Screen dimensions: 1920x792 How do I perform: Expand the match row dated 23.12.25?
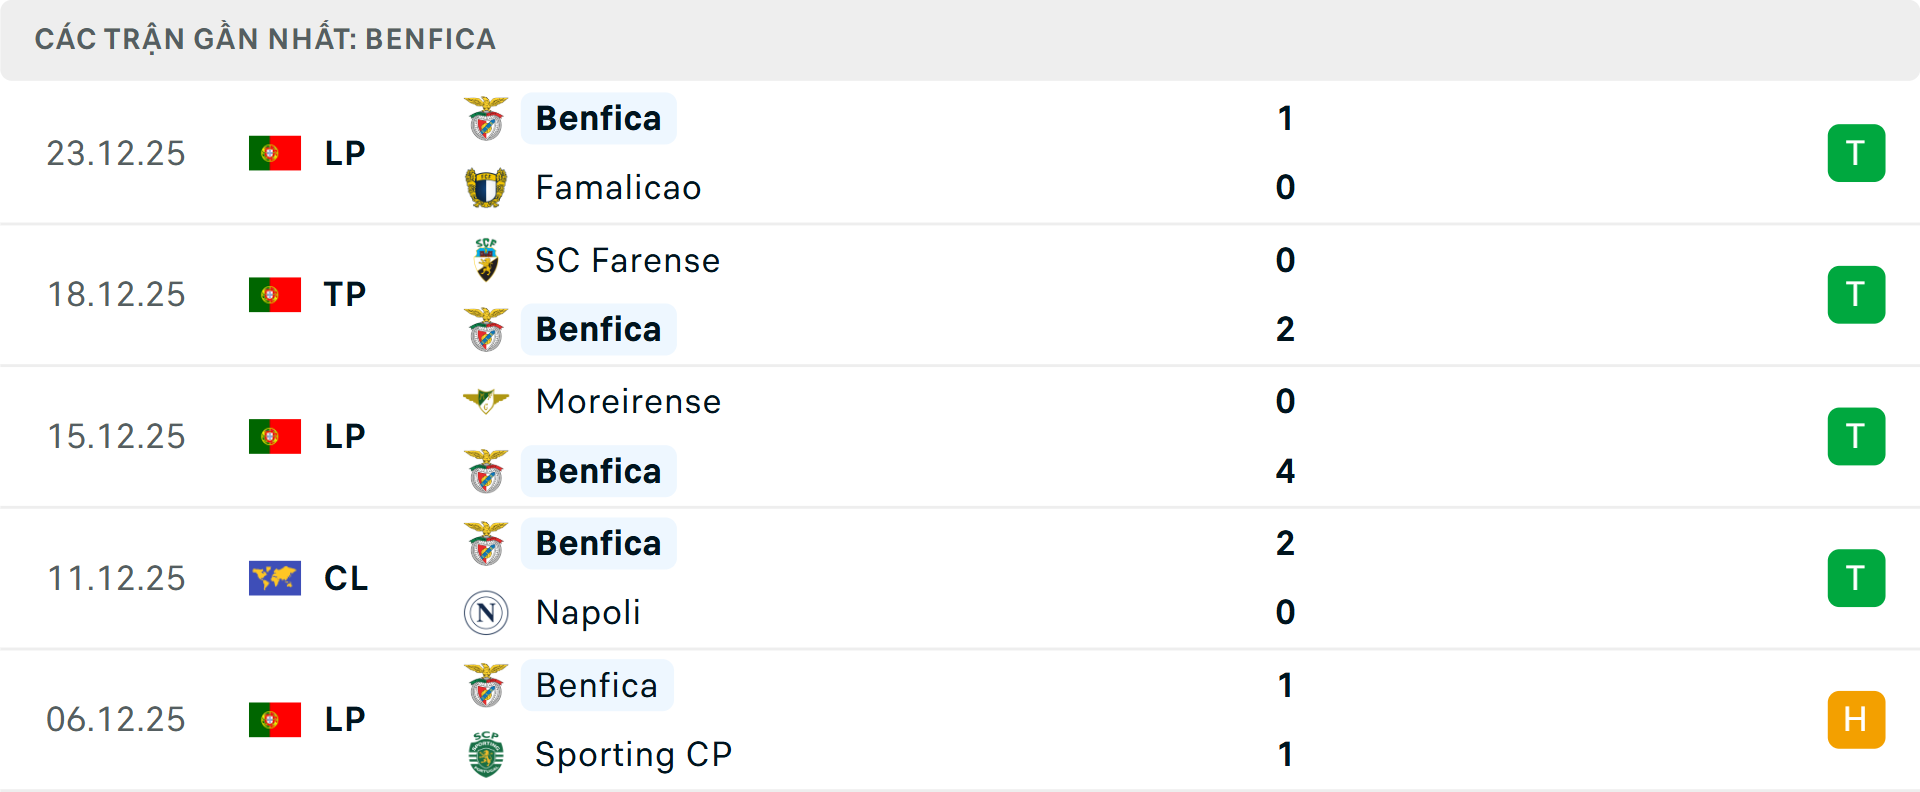[960, 152]
